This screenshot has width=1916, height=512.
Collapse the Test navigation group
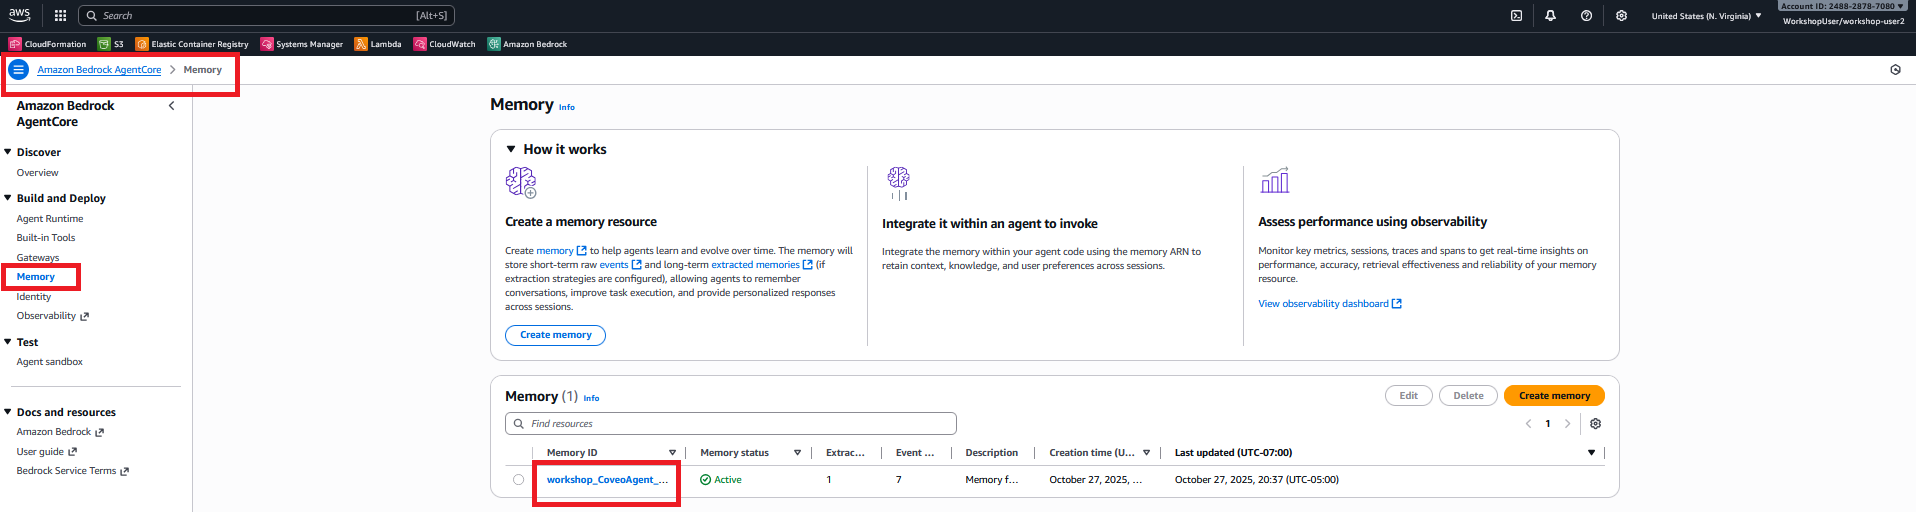(8, 342)
